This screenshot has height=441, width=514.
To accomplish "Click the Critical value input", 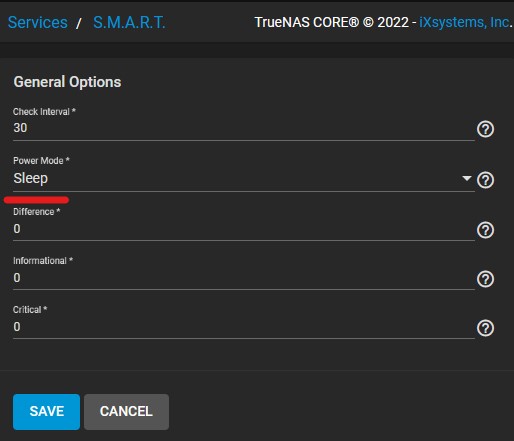I will (x=244, y=327).
